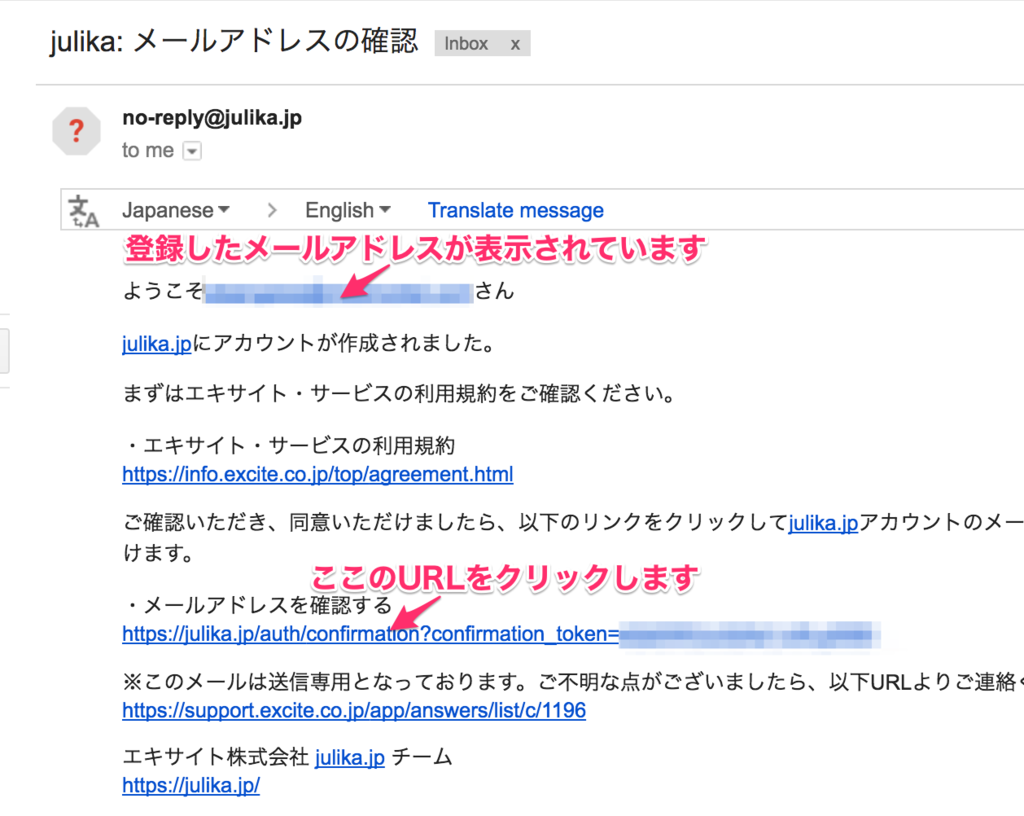Click the sentence まずはエキサイト・サービスの利用規約をご確認ください。
This screenshot has width=1024, height=816.
(399, 394)
